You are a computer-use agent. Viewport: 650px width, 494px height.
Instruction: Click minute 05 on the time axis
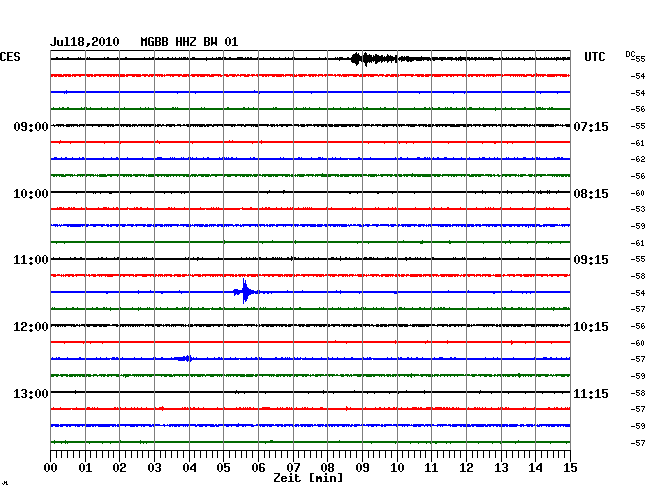pos(223,467)
